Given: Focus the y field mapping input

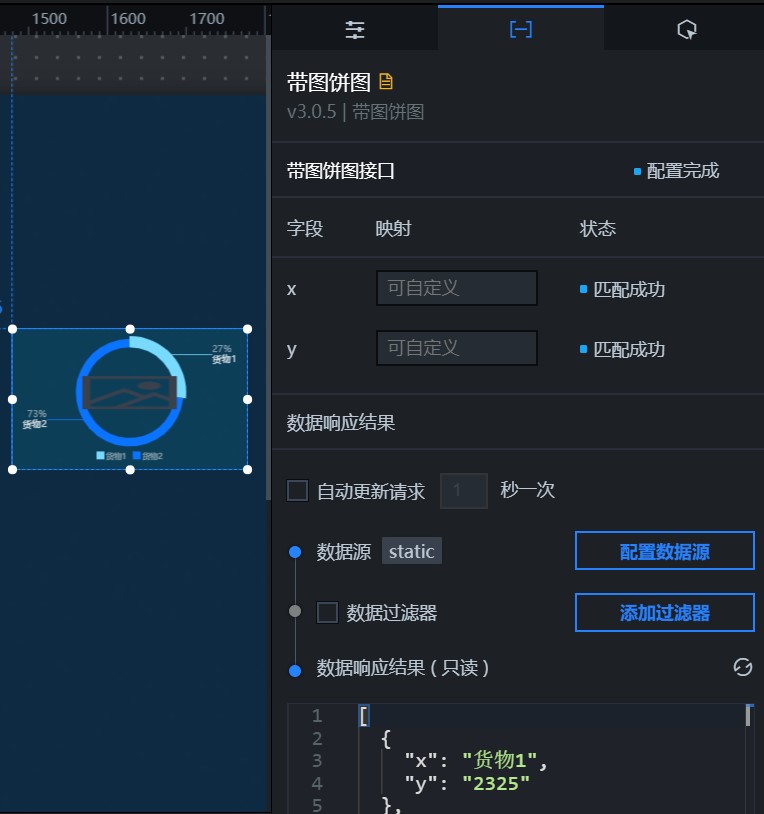Looking at the screenshot, I should point(457,348).
